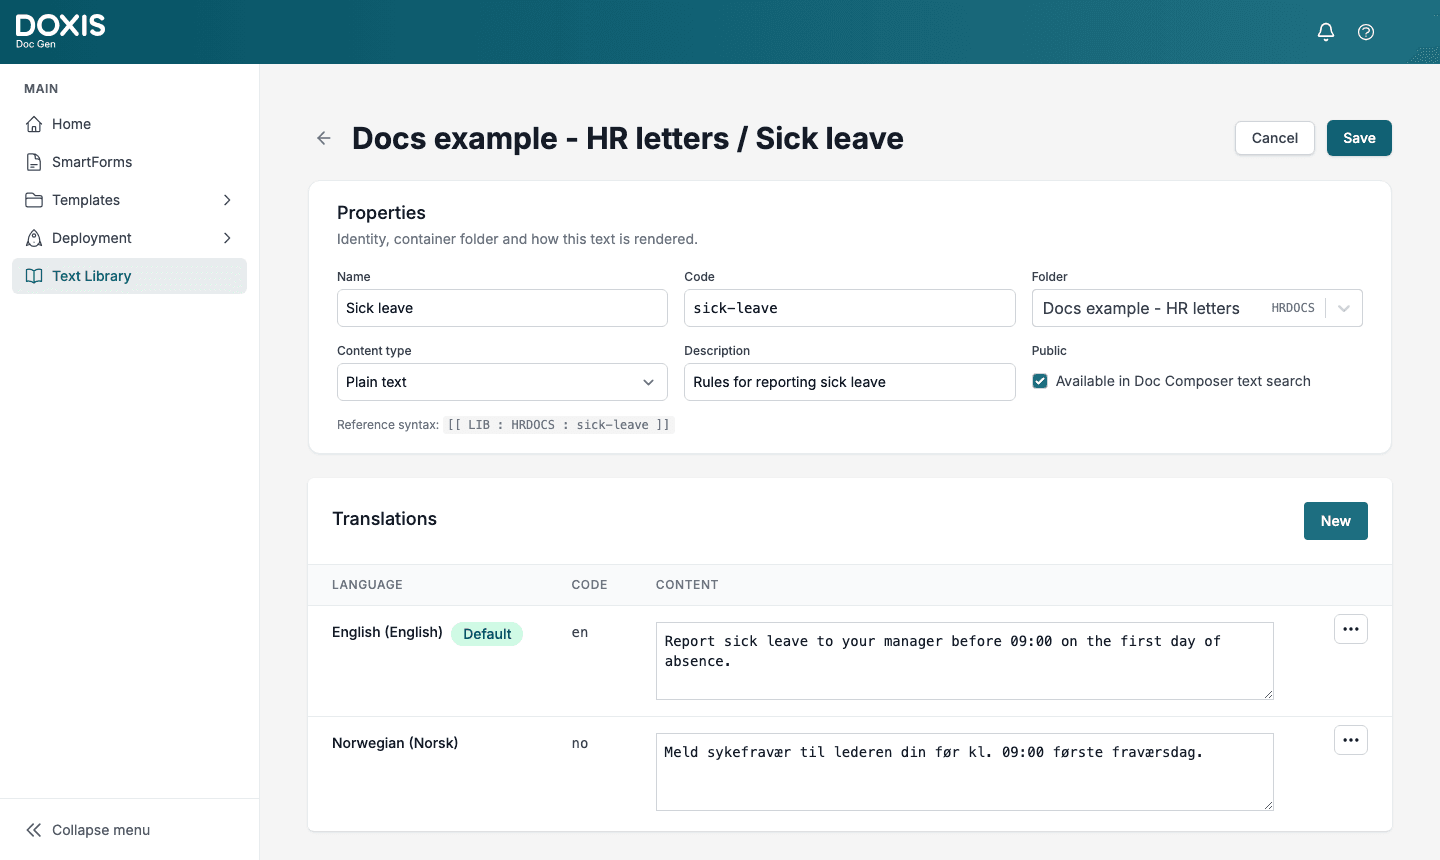
Task: Open Deployment in the main menu
Action: (129, 238)
